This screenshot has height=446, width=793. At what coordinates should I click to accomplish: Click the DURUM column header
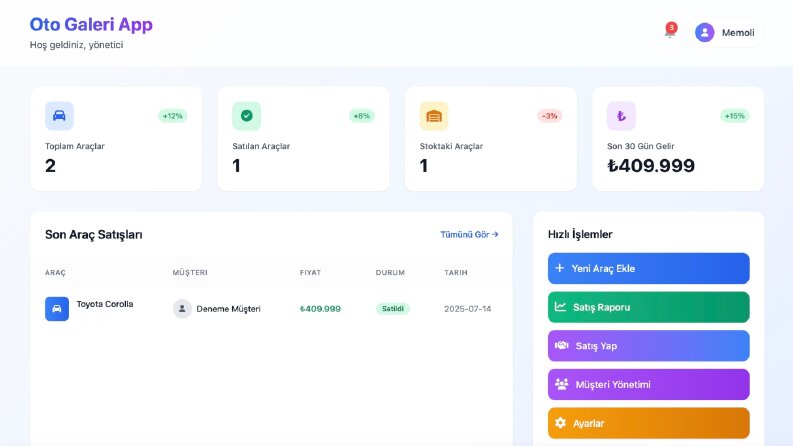390,273
